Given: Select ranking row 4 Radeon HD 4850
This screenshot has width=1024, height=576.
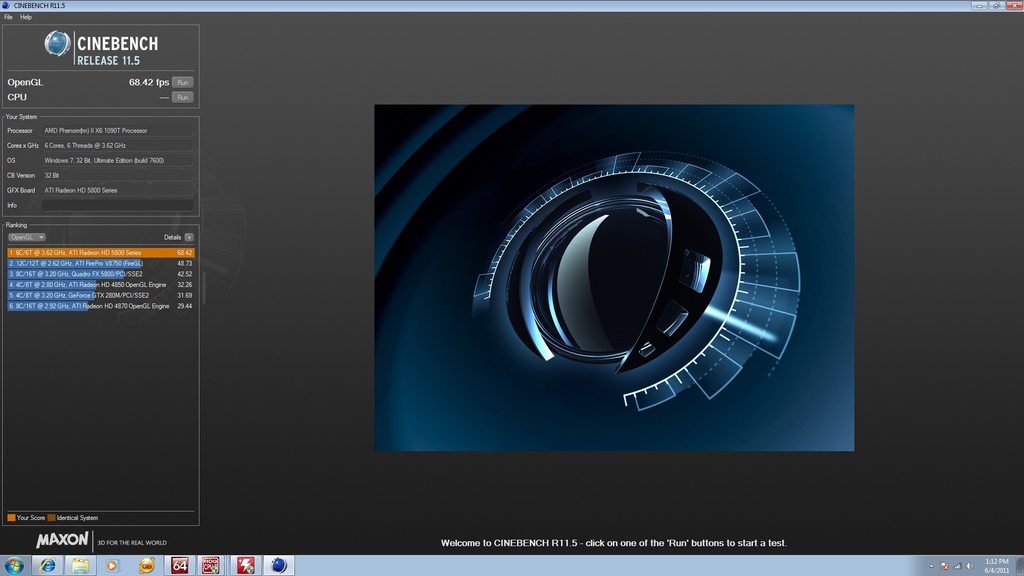Looking at the screenshot, I should pyautogui.click(x=101, y=285).
